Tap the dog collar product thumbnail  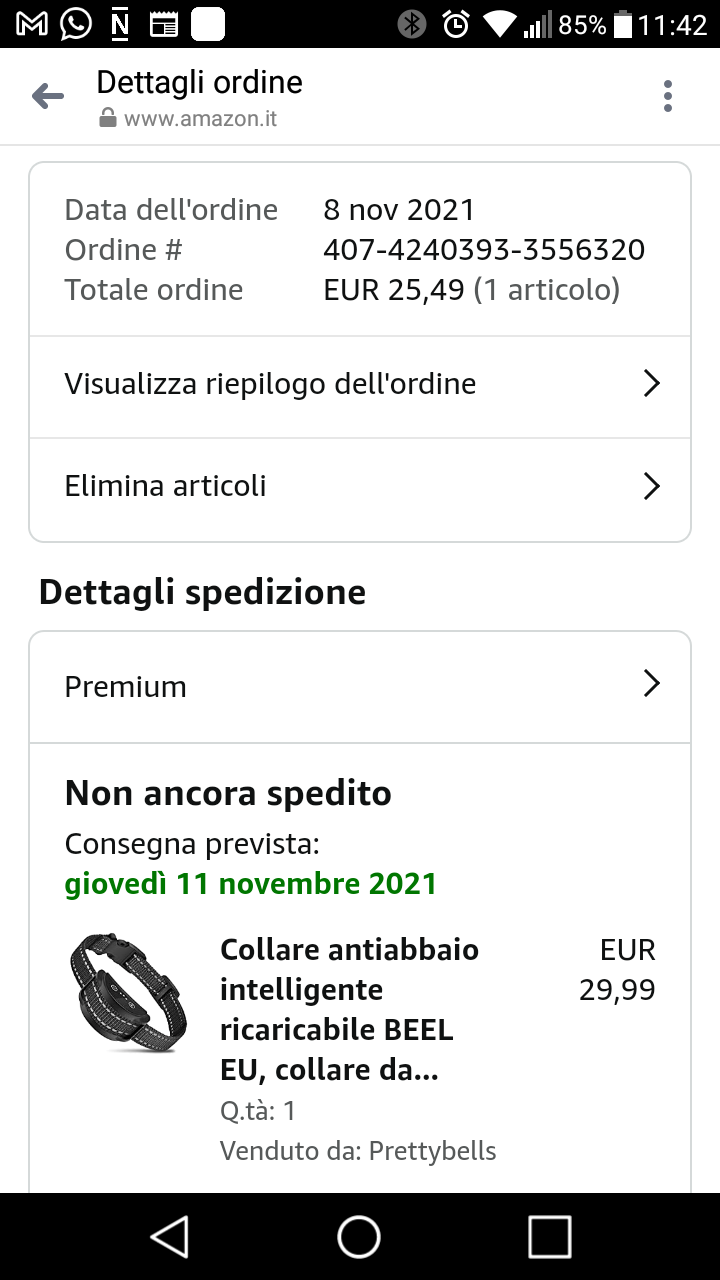[x=128, y=992]
